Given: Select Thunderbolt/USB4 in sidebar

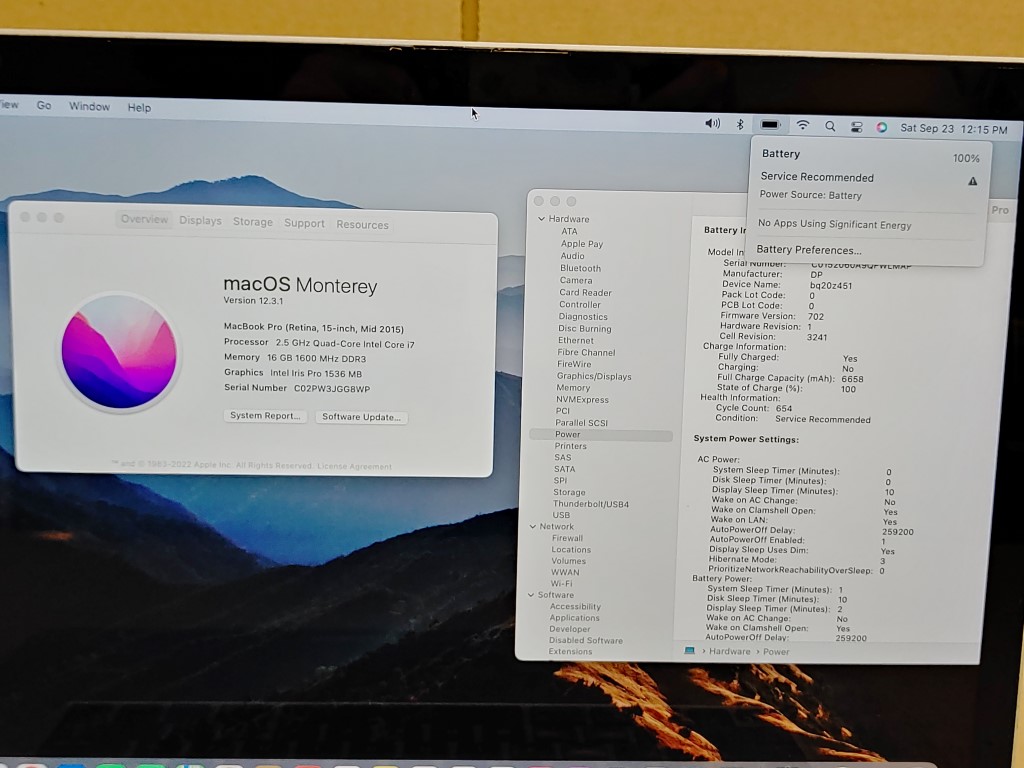Looking at the screenshot, I should (x=590, y=504).
